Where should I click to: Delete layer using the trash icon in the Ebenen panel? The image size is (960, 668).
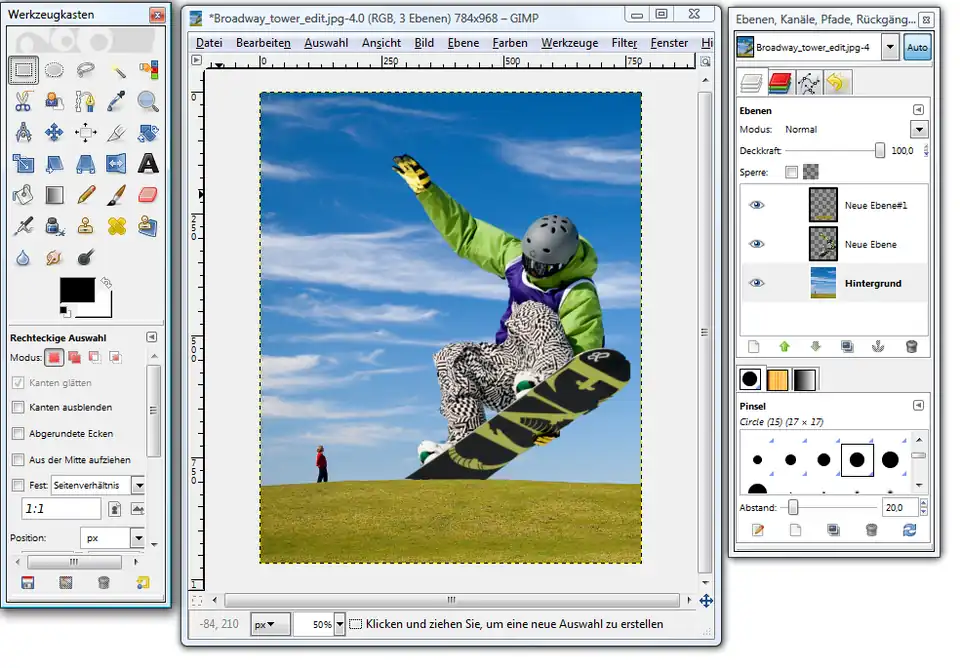click(911, 347)
